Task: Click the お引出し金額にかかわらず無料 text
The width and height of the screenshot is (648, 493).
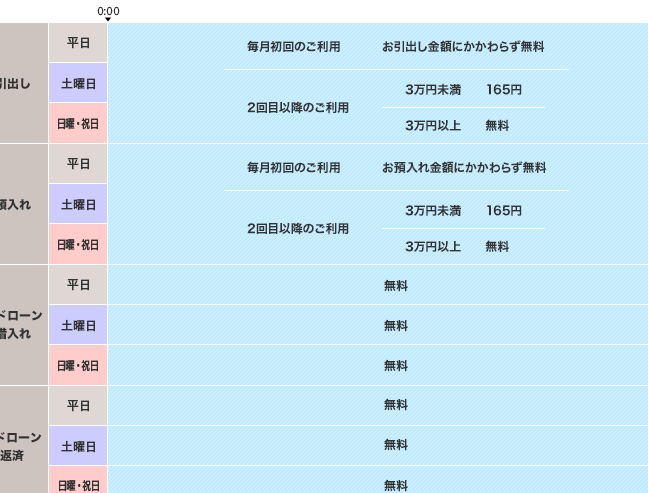Action: [463, 47]
